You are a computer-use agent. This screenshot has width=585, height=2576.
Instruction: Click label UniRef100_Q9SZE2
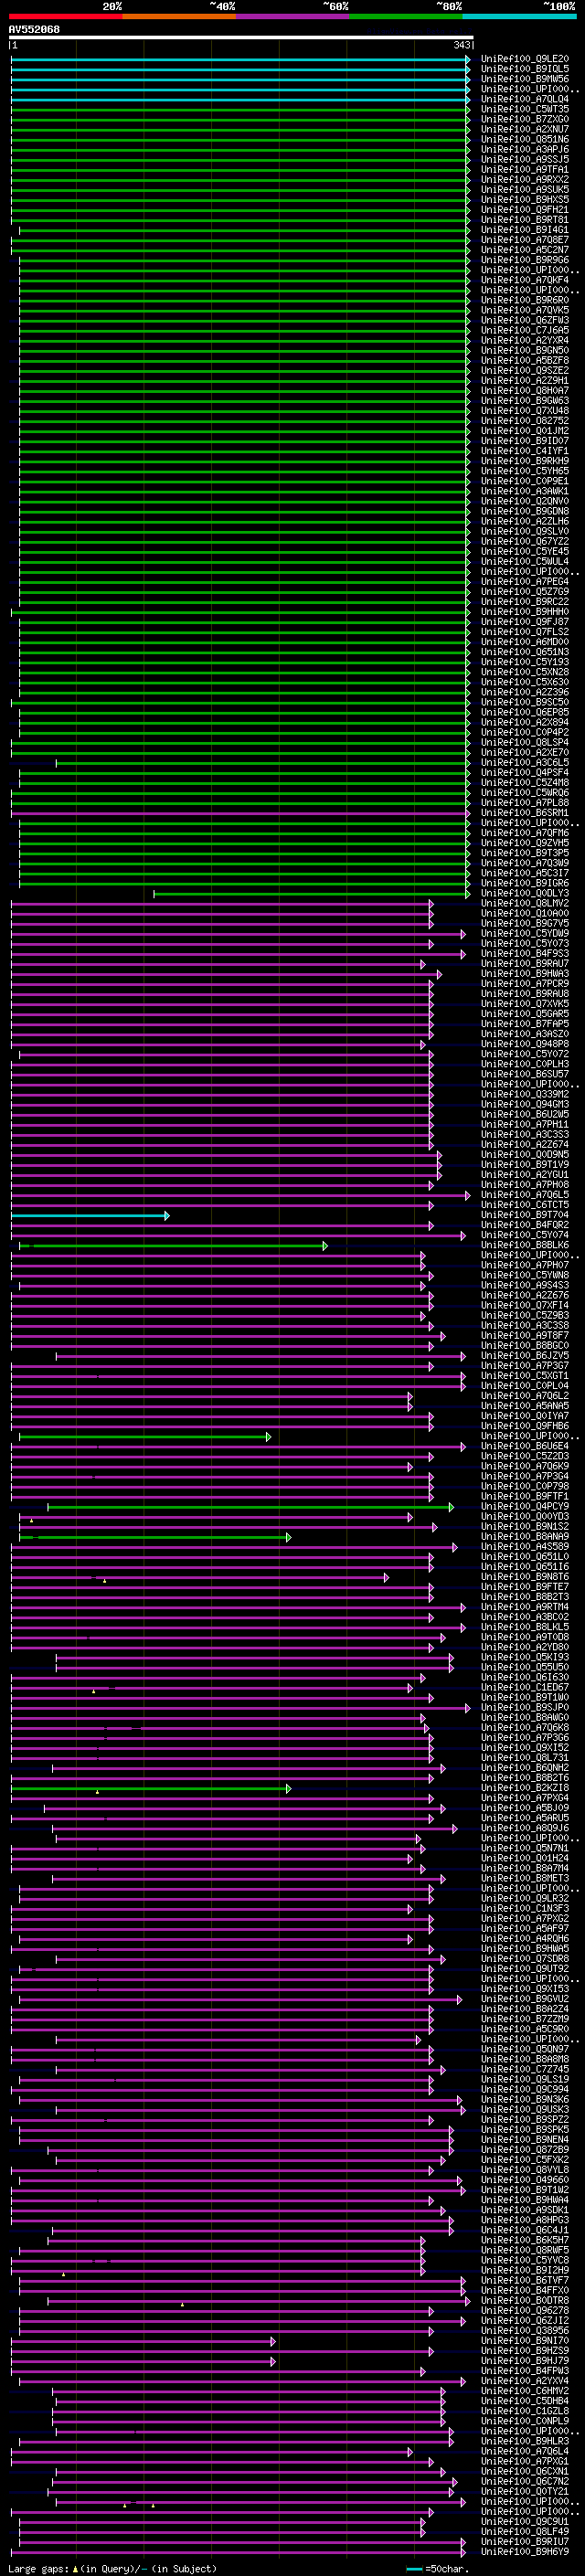pos(525,370)
